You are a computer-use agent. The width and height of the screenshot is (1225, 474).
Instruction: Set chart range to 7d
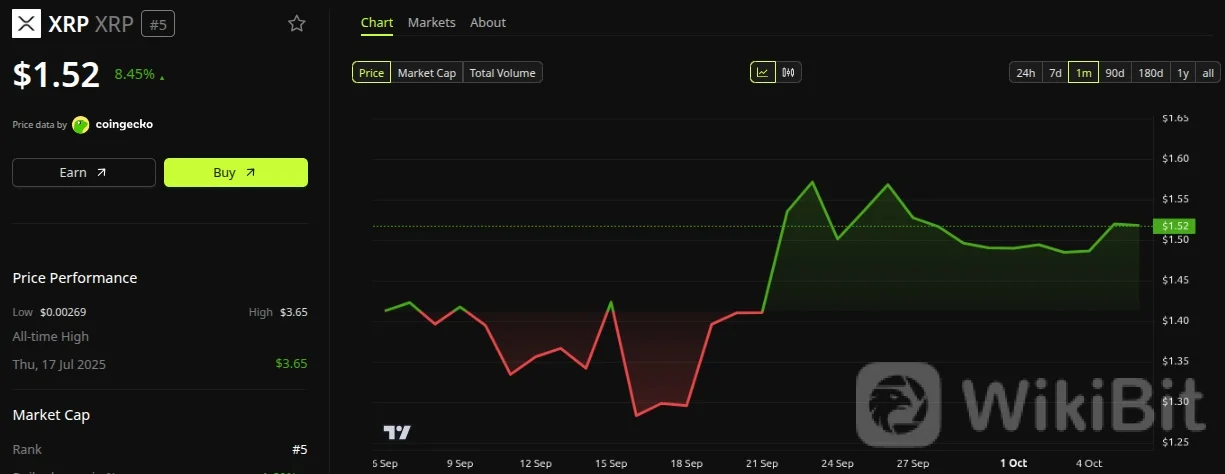[x=1055, y=73]
